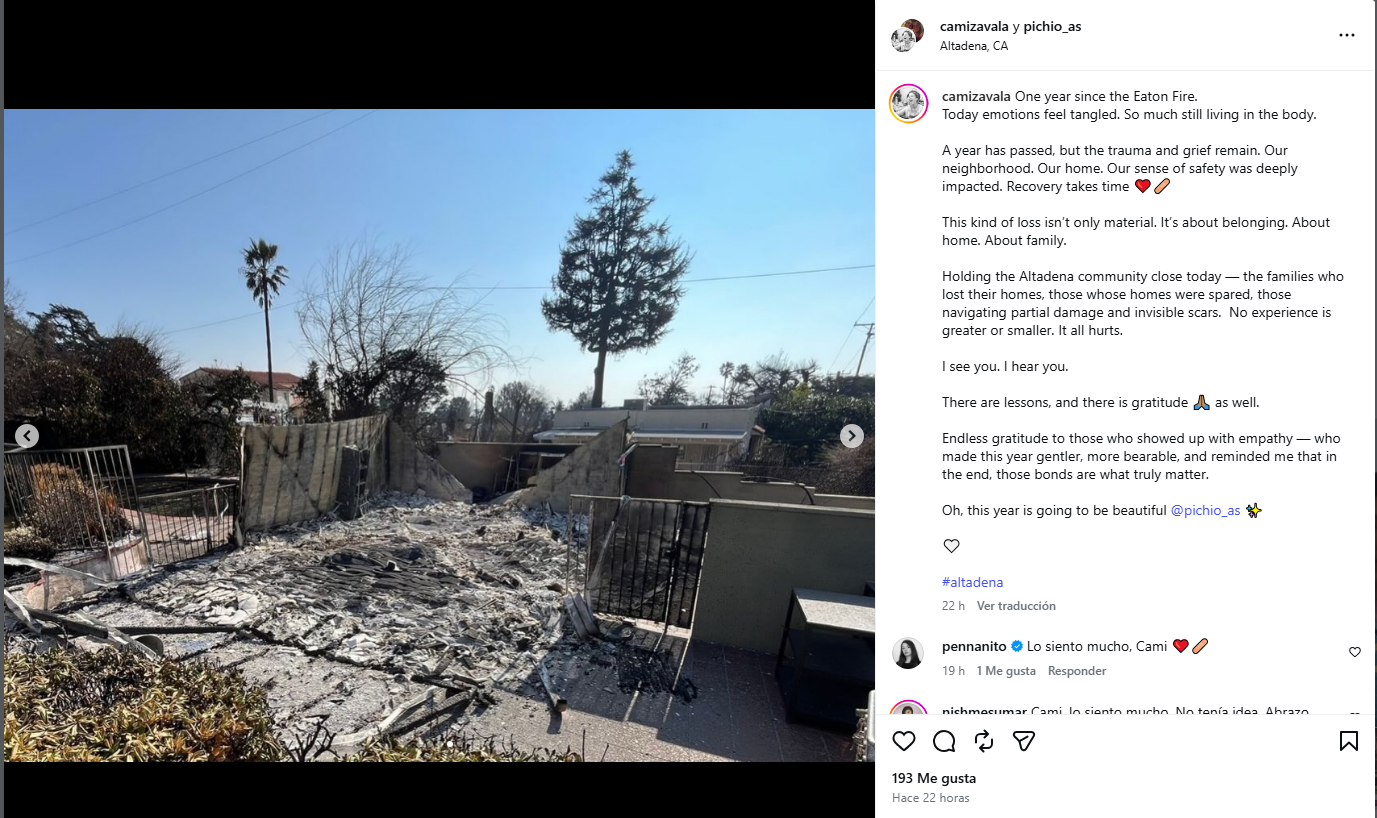Open three-dot more options menu

(x=1347, y=35)
